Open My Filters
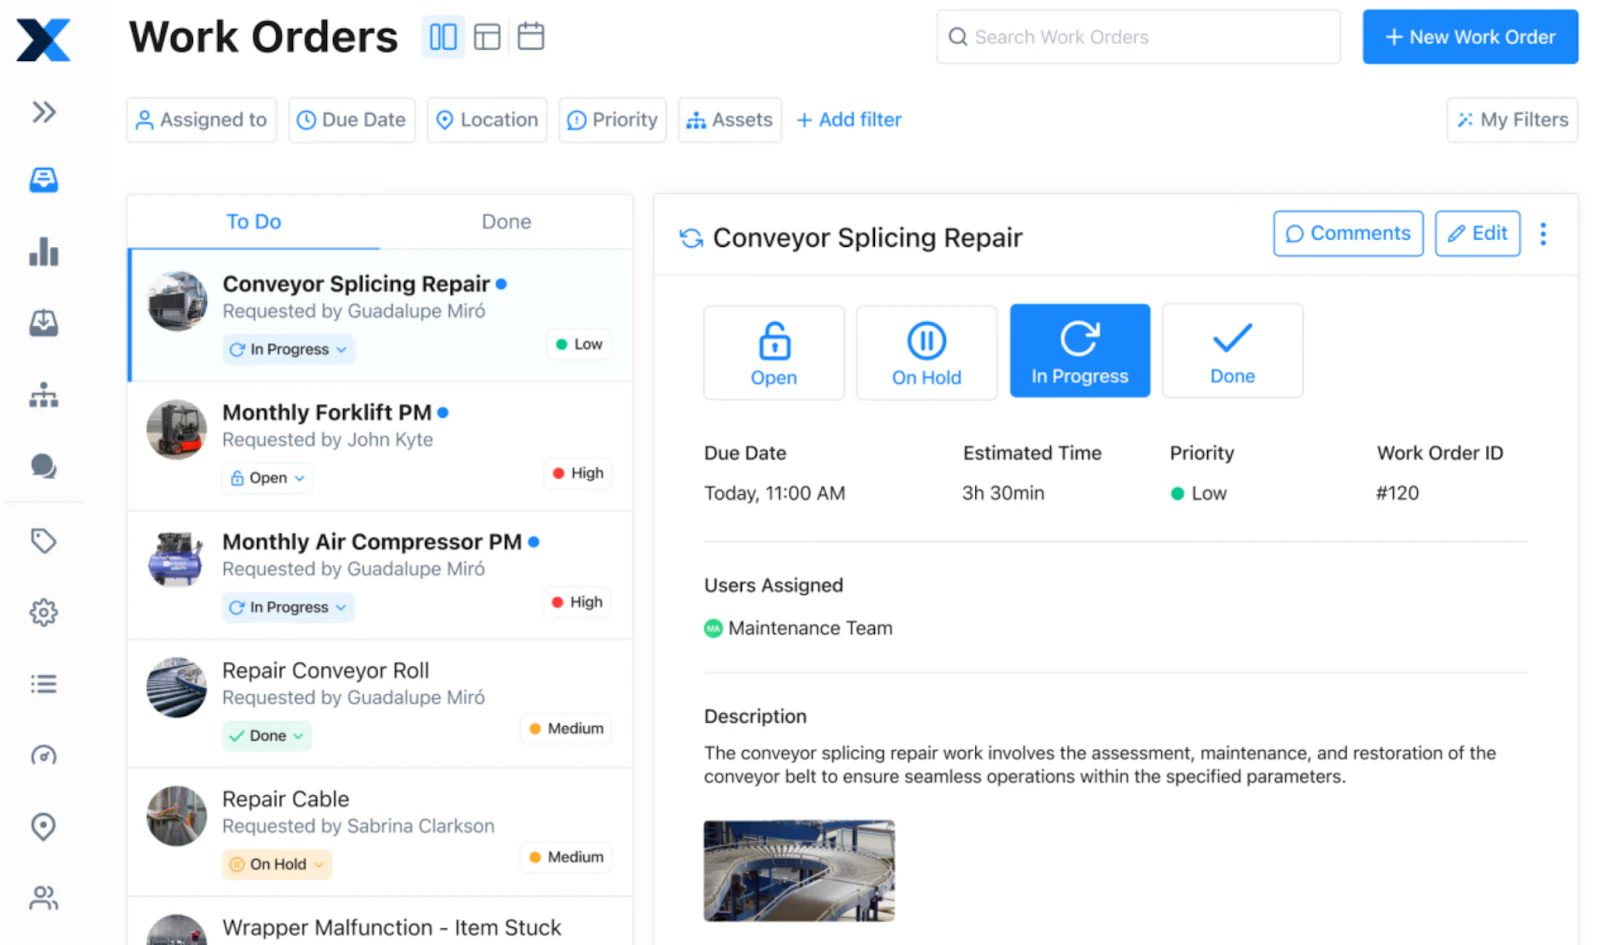Image resolution: width=1600 pixels, height=945 pixels. (x=1512, y=120)
